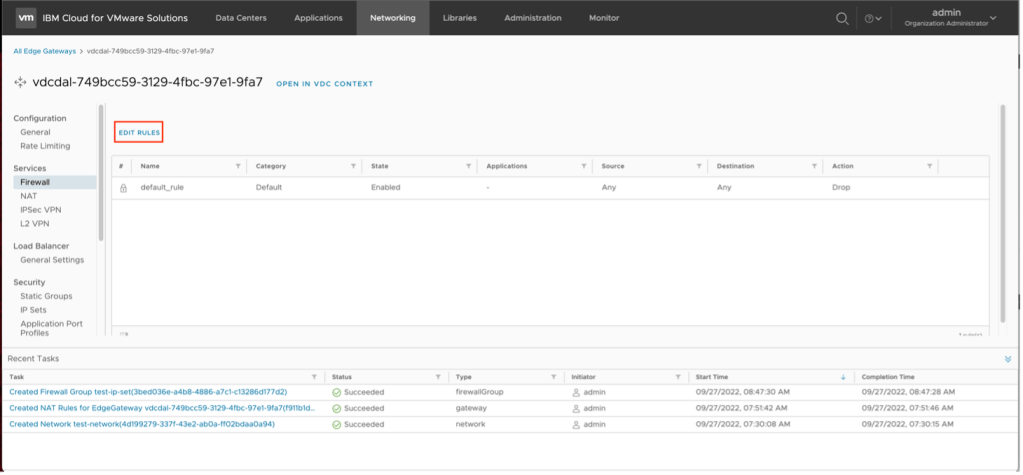Click the VMware vm logo

[x=27, y=18]
